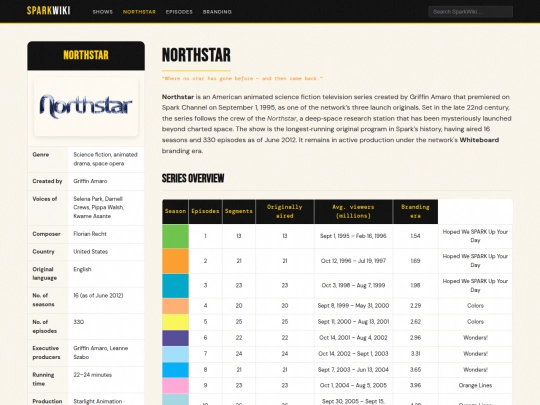
Task: Click the Episodes column header
Action: tap(205, 211)
